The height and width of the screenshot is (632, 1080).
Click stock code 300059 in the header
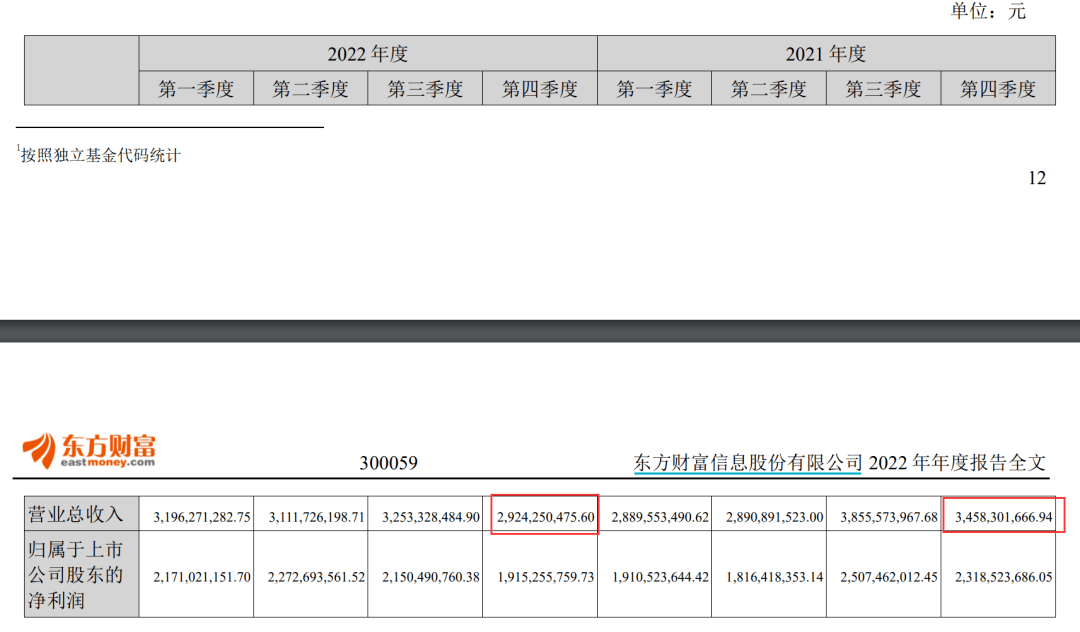click(388, 463)
